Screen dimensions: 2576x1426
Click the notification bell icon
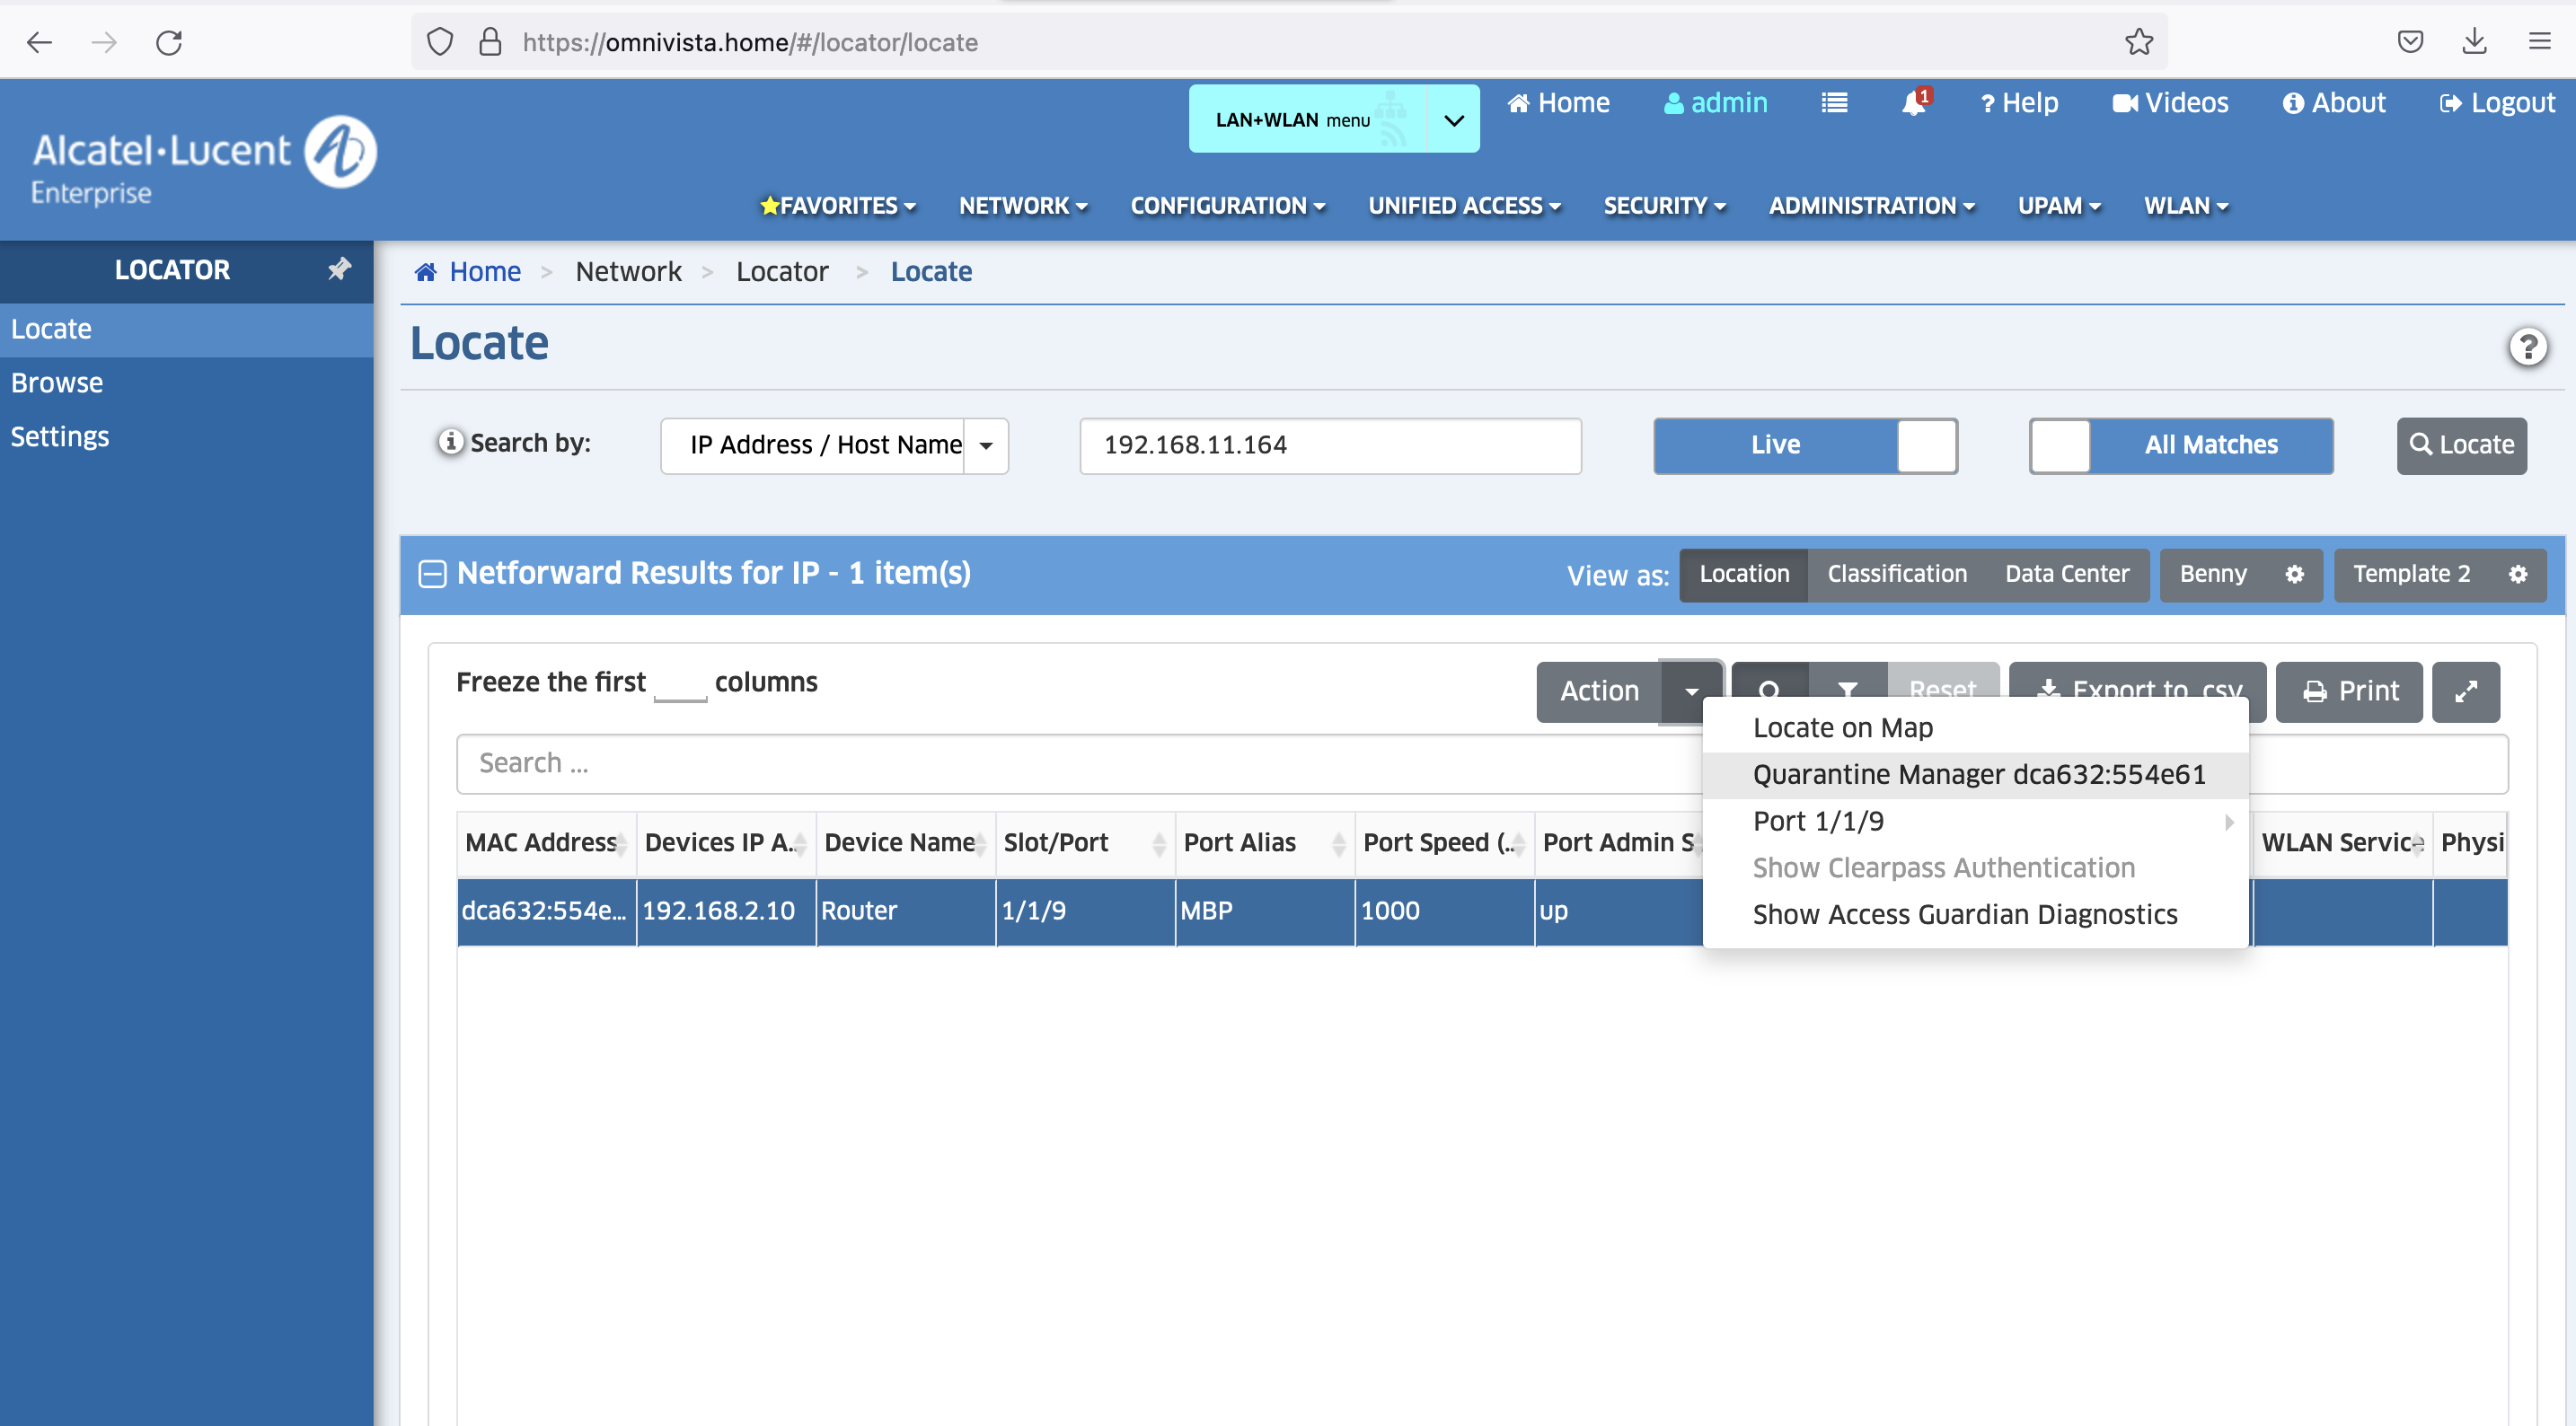click(1913, 103)
